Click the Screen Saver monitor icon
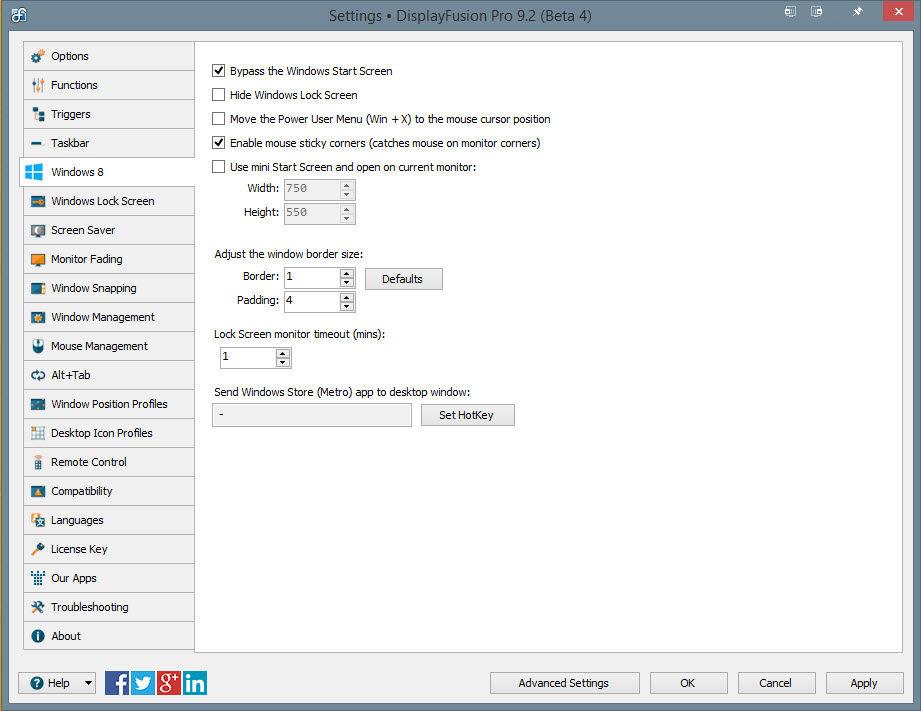The height and width of the screenshot is (711, 921). point(38,230)
